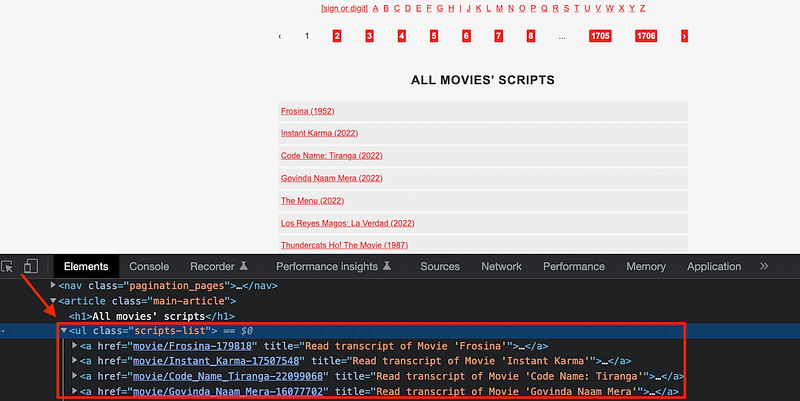
Task: Follow href movie/Instant_Karma-17507548 in DevTools
Action: 216,361
